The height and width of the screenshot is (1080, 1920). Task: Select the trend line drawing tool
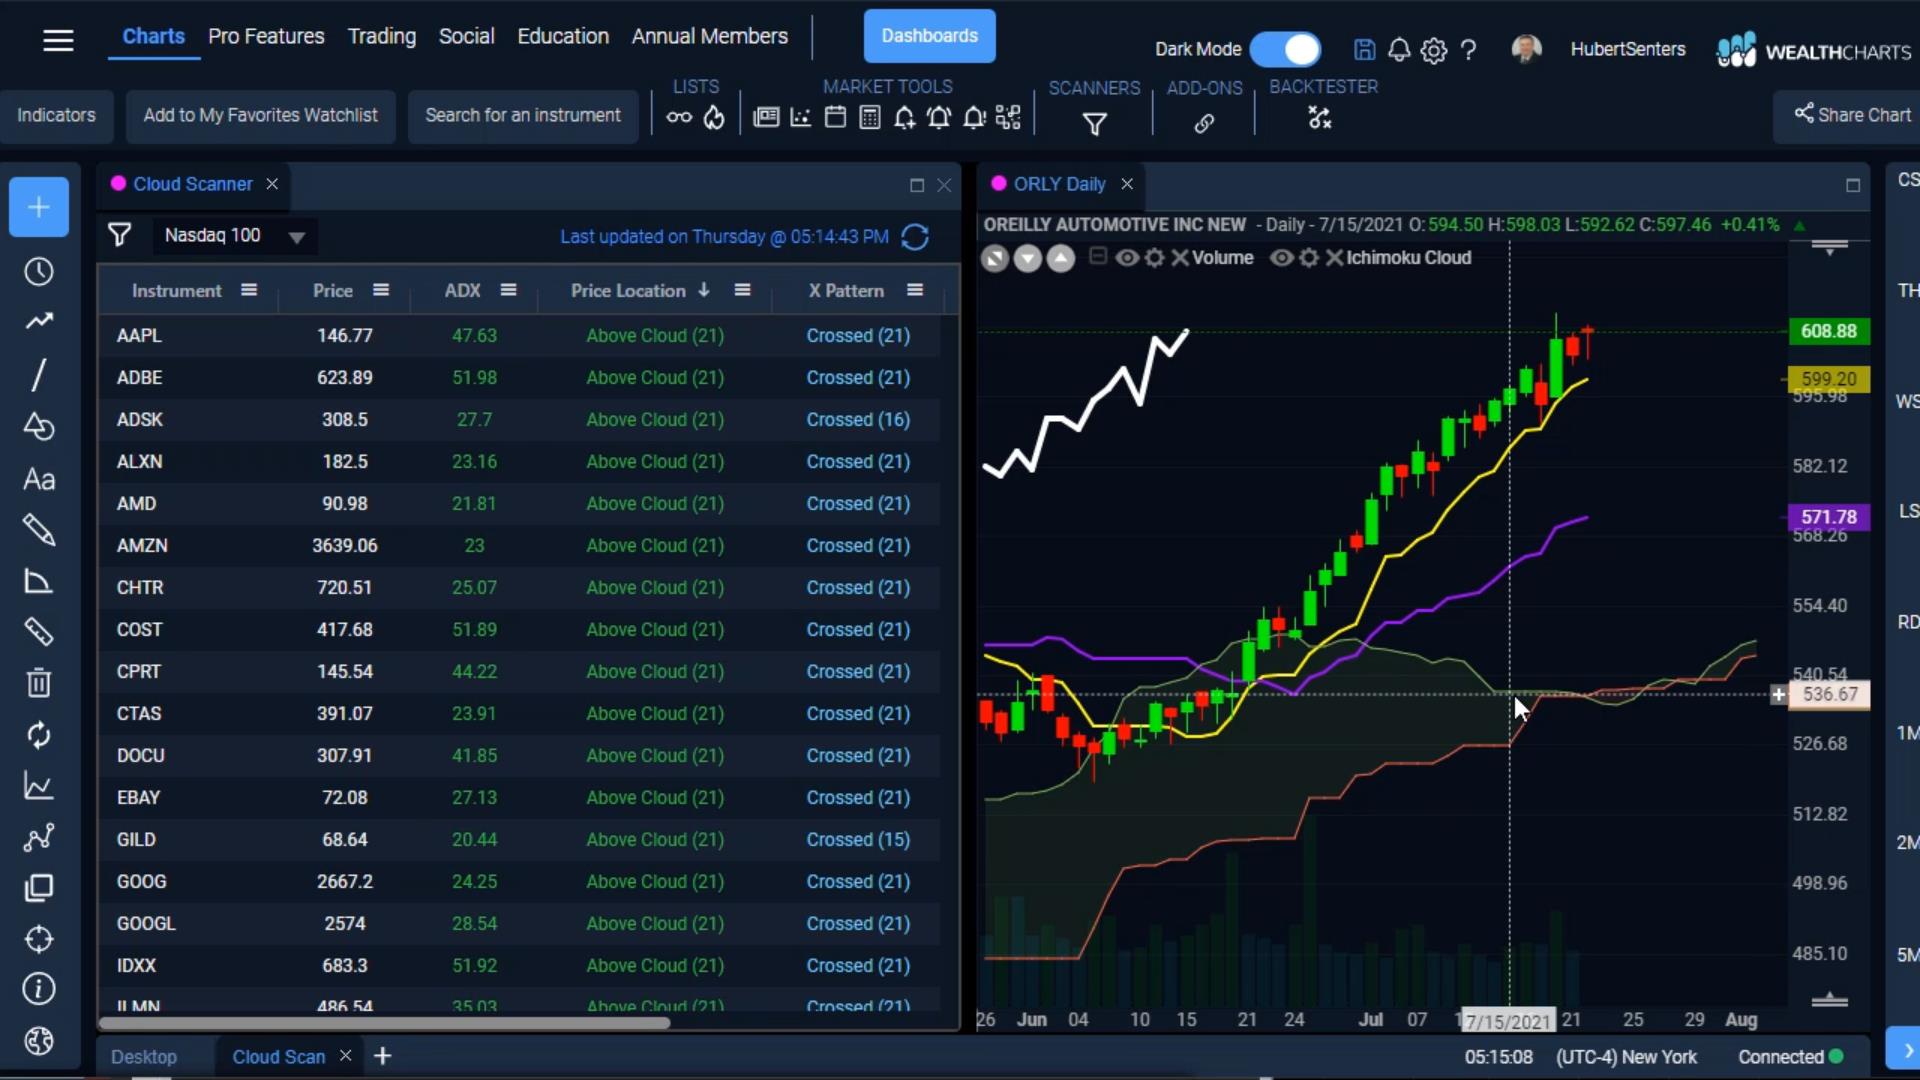(x=39, y=375)
